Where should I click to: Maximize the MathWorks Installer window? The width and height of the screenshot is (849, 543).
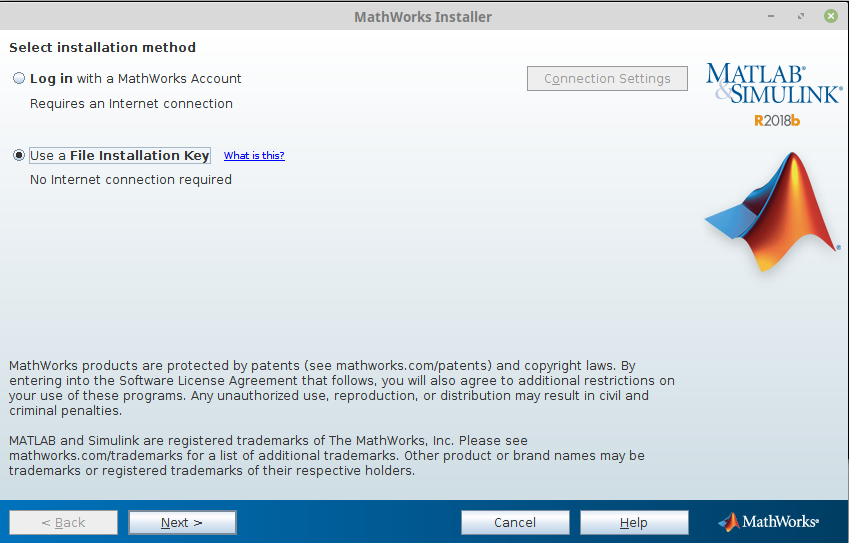(x=800, y=17)
